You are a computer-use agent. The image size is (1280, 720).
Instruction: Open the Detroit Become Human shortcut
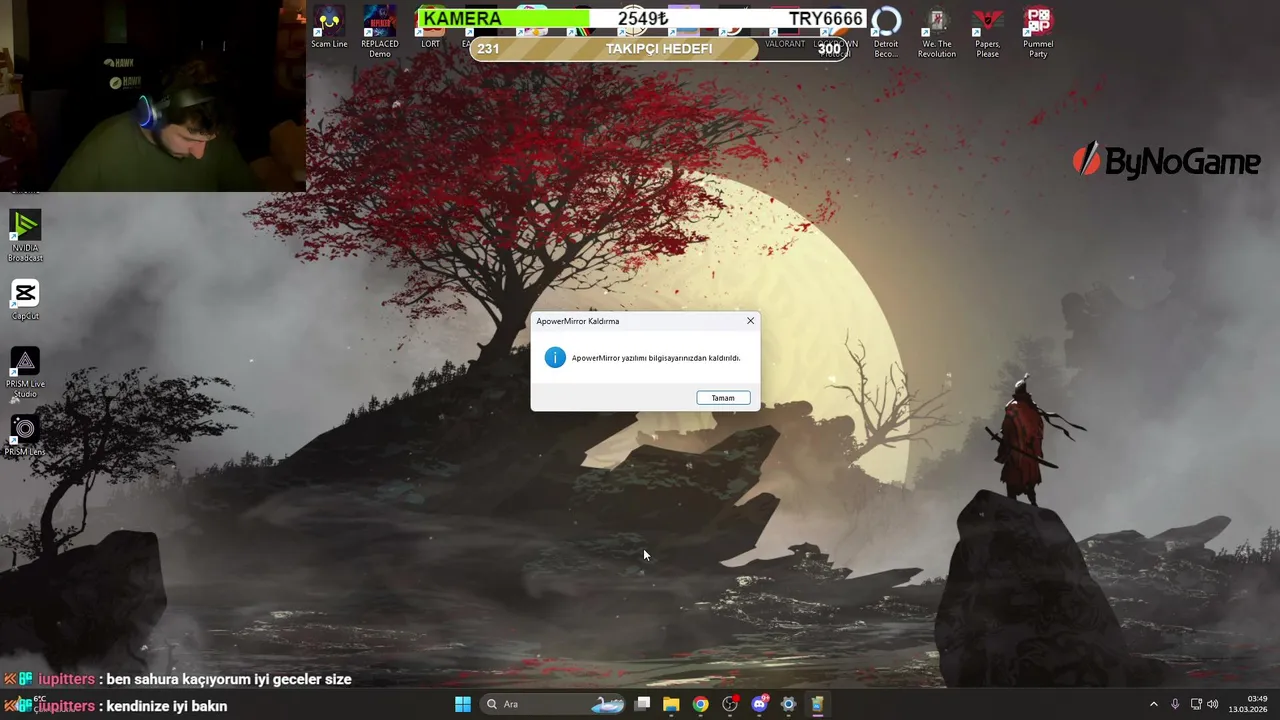886,31
